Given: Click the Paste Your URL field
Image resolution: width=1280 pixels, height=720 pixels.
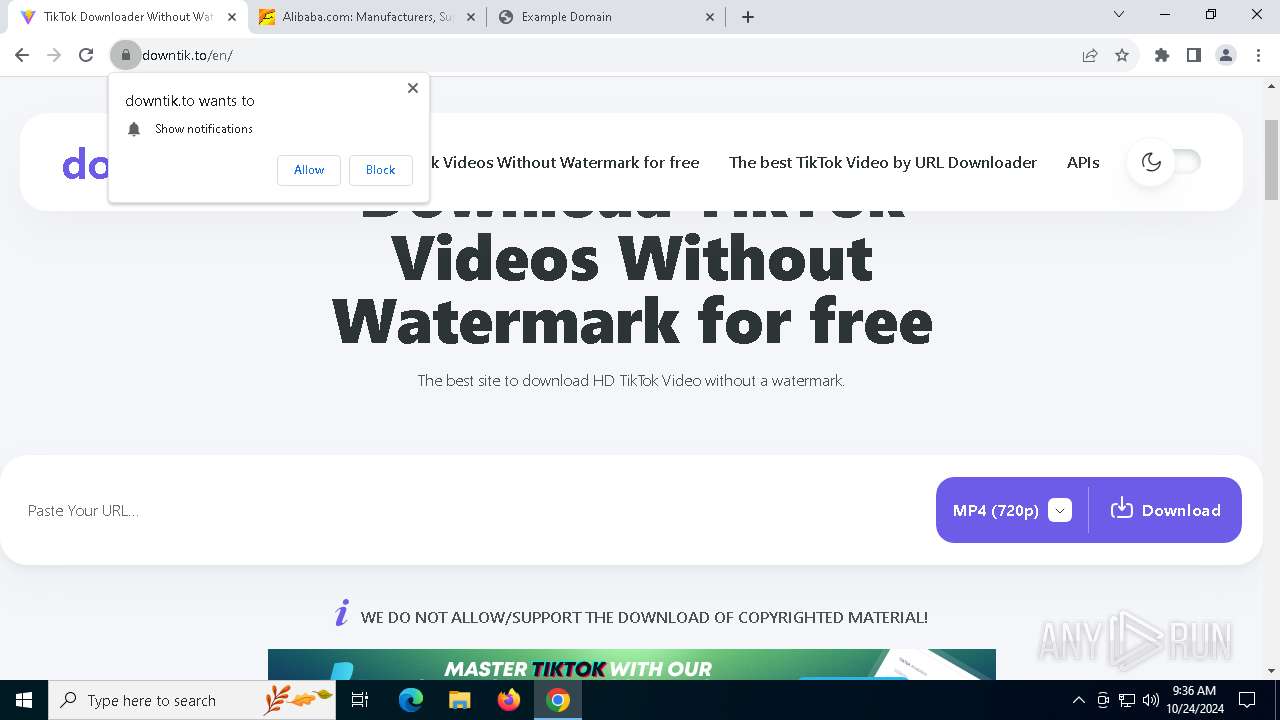Looking at the screenshot, I should coord(470,510).
